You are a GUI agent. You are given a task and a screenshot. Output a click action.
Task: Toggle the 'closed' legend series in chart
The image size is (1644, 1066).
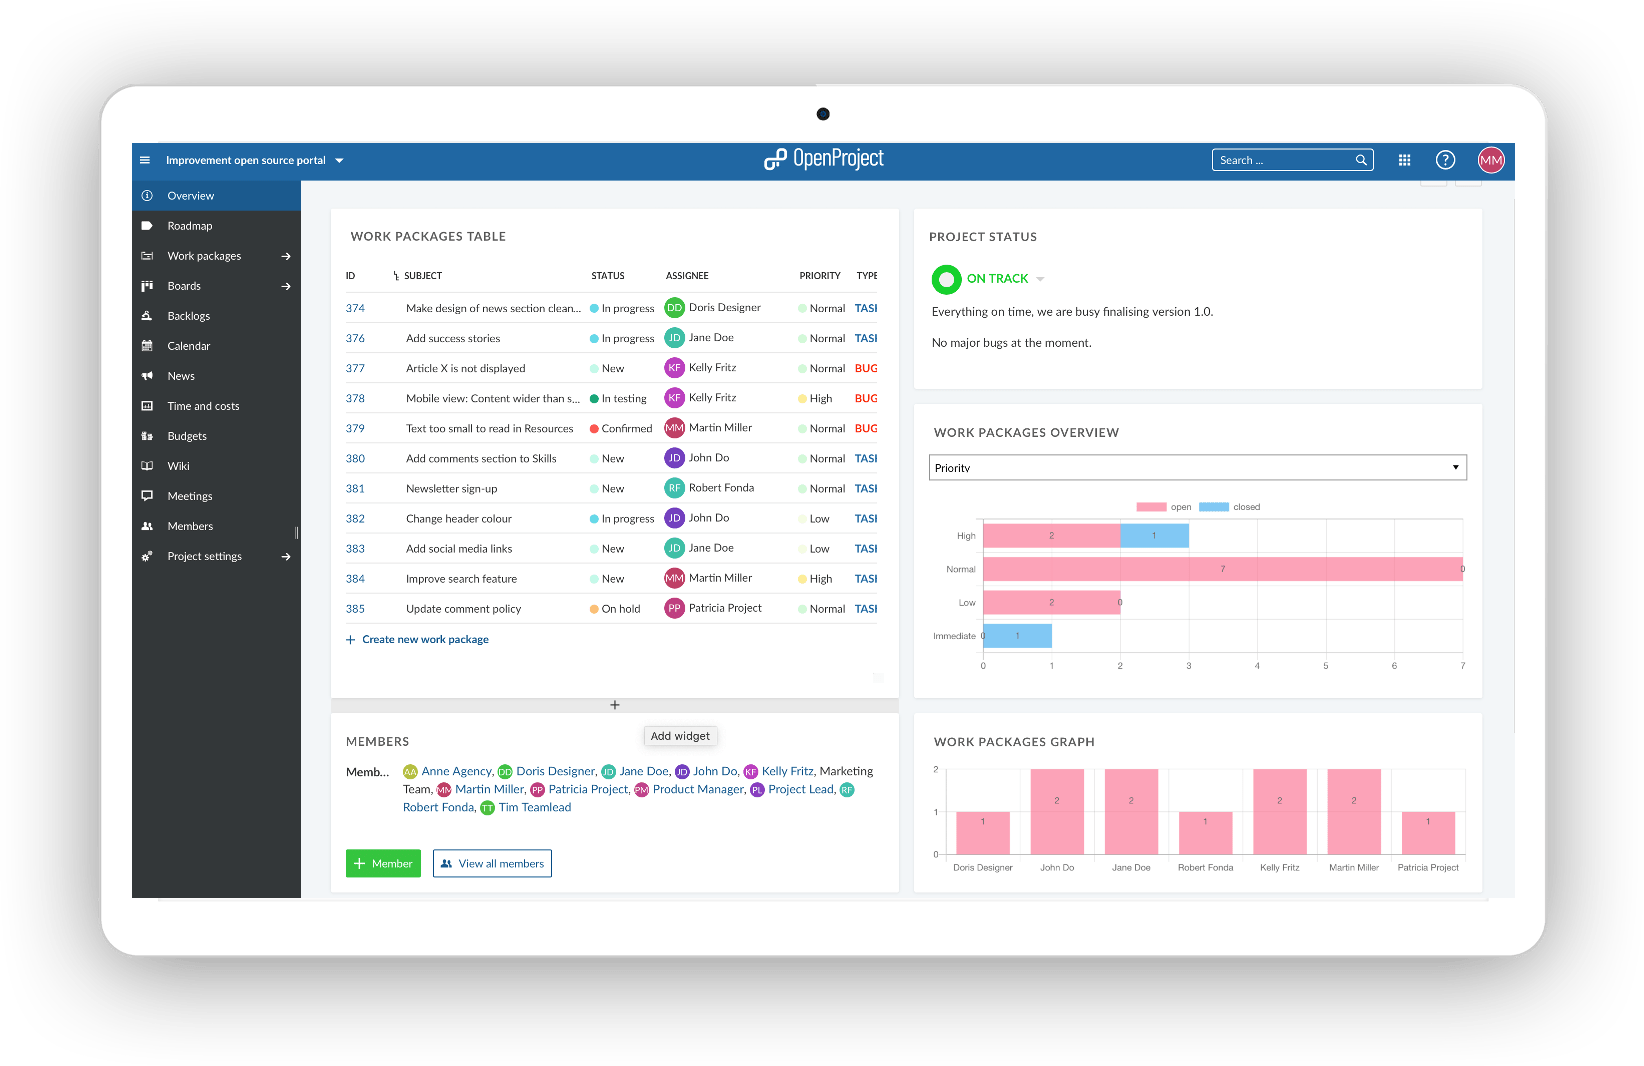(x=1229, y=507)
